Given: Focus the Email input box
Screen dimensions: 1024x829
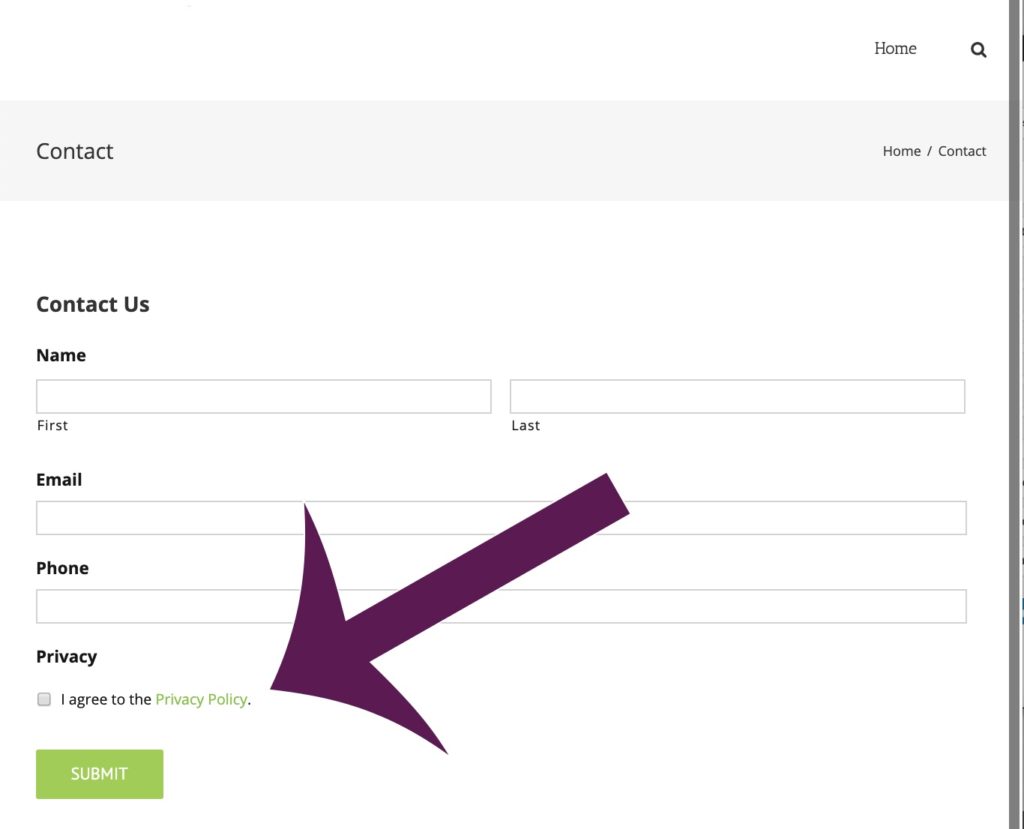Looking at the screenshot, I should coord(150,517).
